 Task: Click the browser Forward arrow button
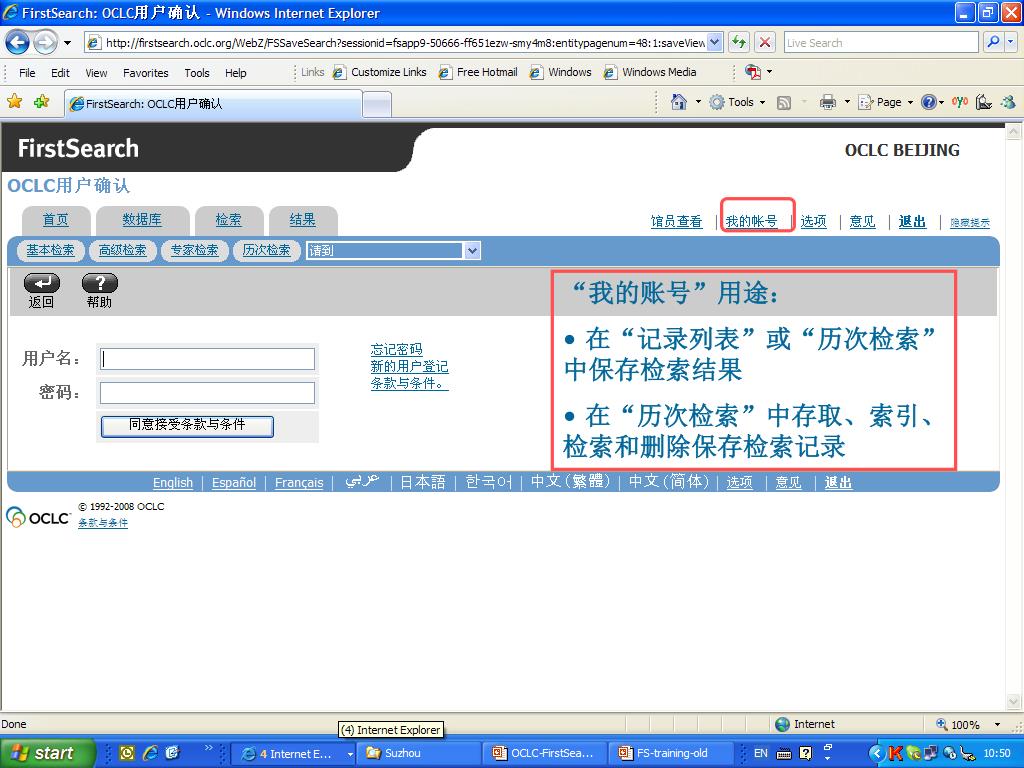point(45,43)
